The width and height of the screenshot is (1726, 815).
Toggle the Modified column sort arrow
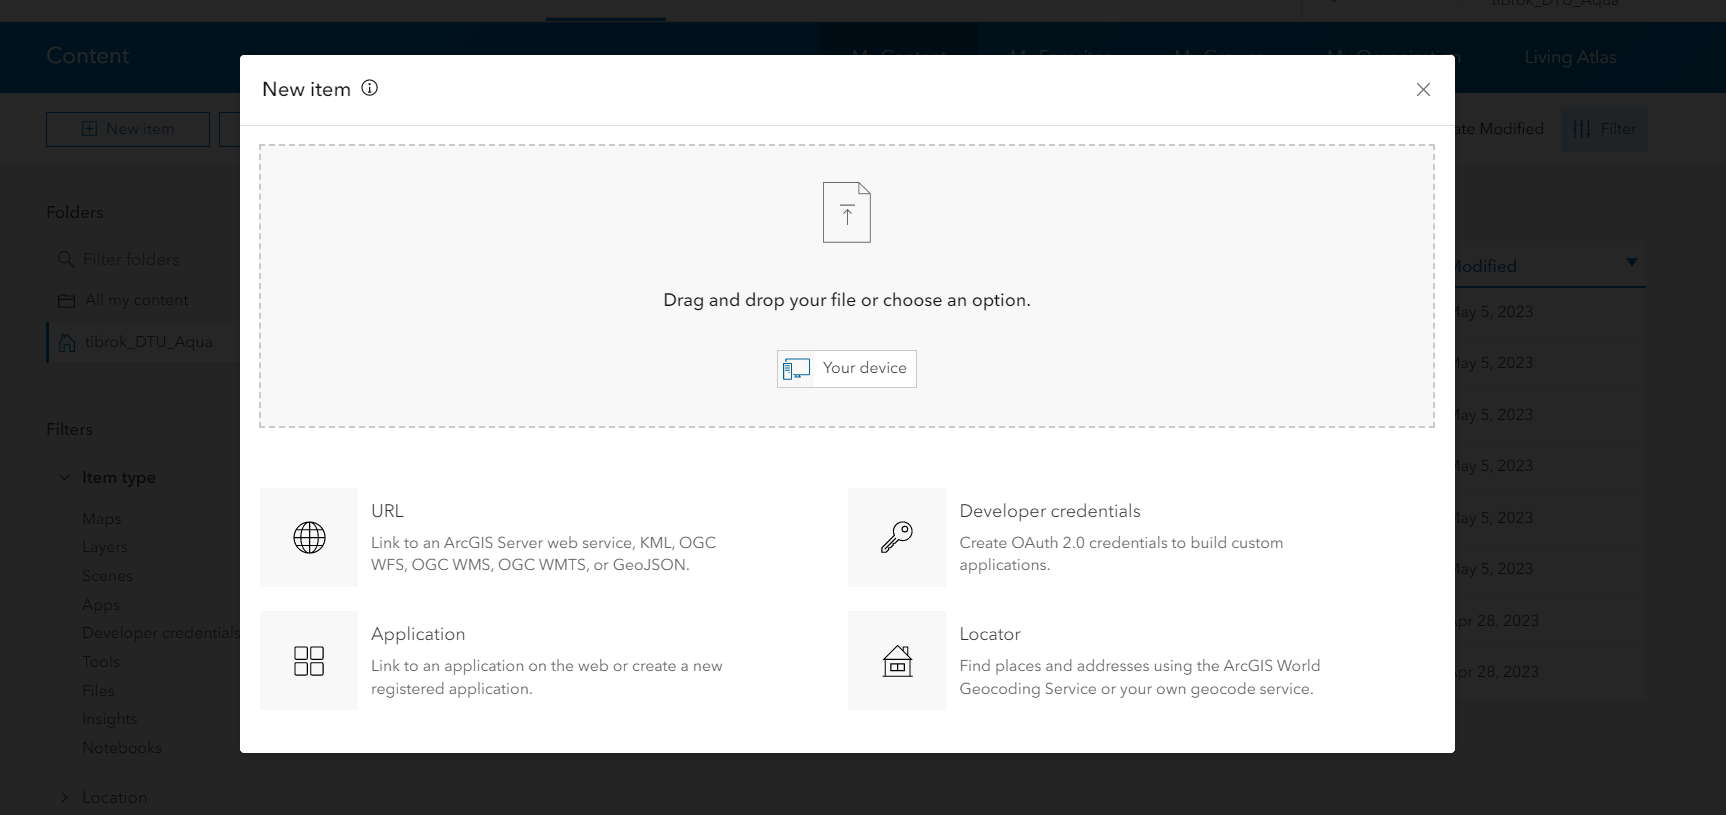point(1631,263)
